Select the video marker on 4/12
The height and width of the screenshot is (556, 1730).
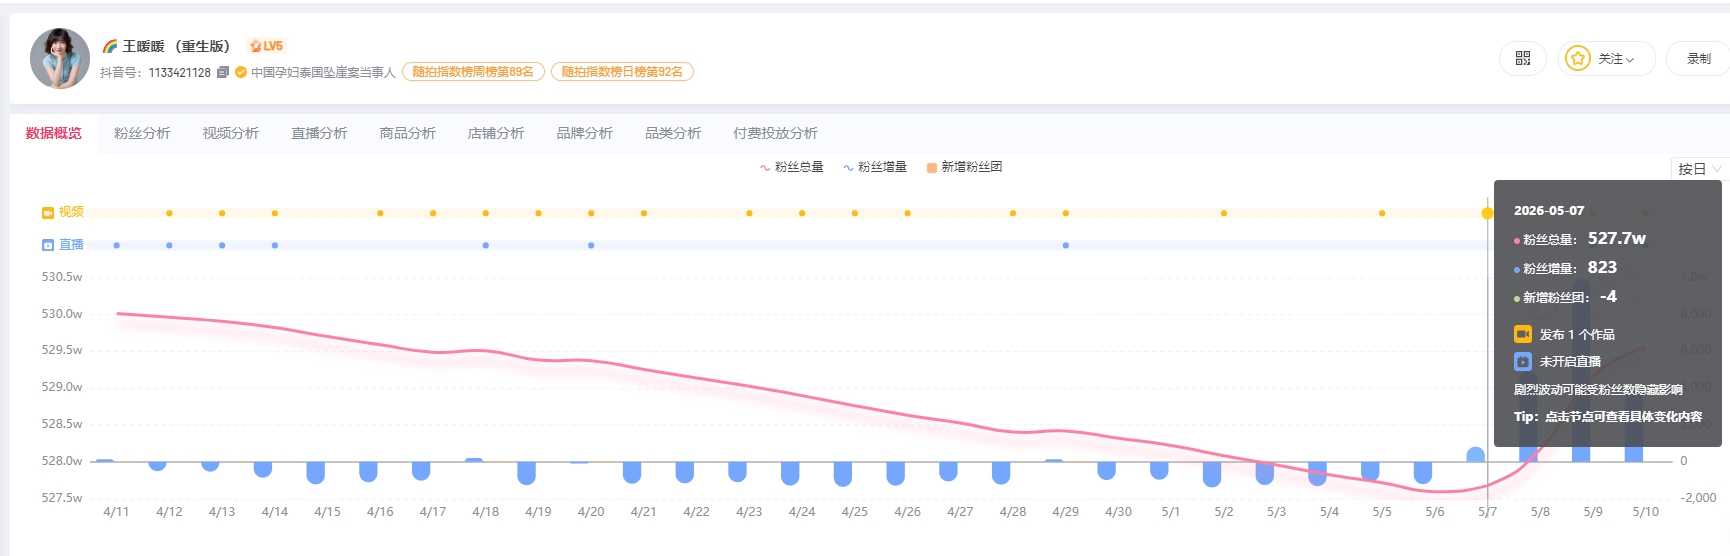click(169, 213)
